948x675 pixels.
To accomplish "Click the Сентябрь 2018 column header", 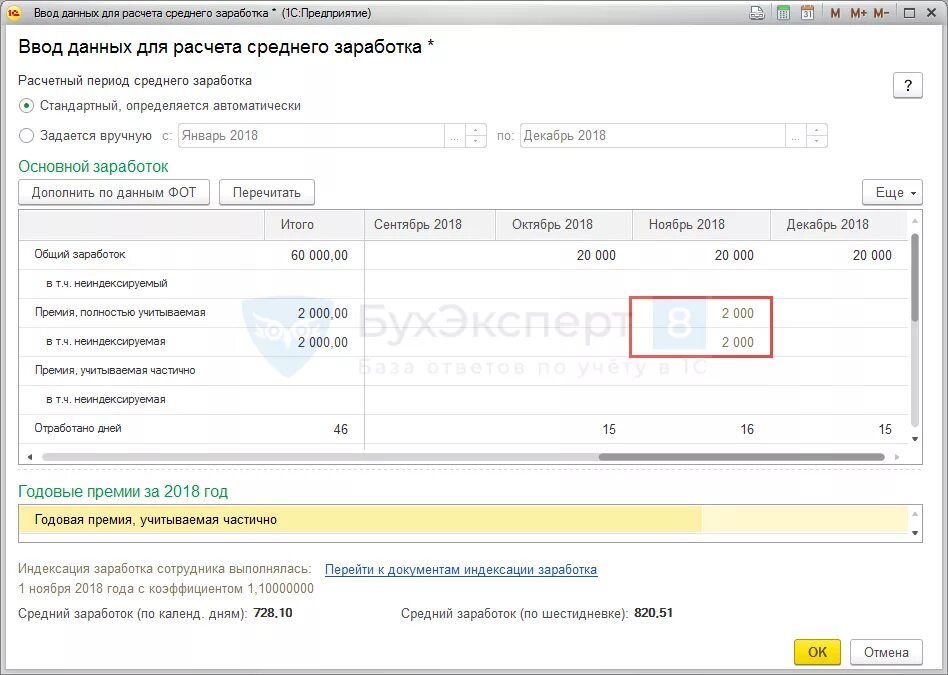I will point(430,224).
